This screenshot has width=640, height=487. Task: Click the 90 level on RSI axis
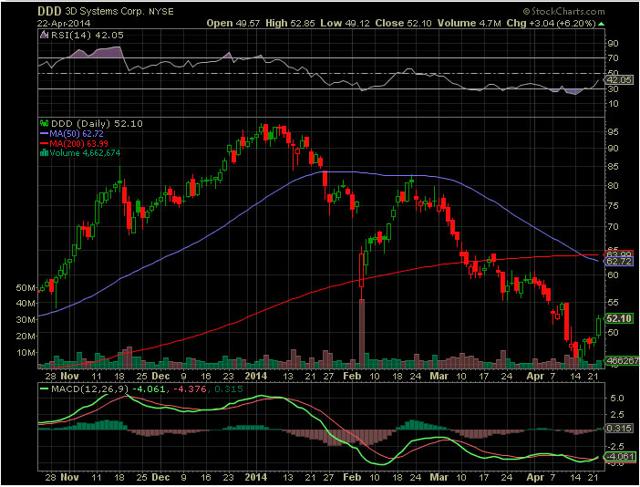click(613, 43)
